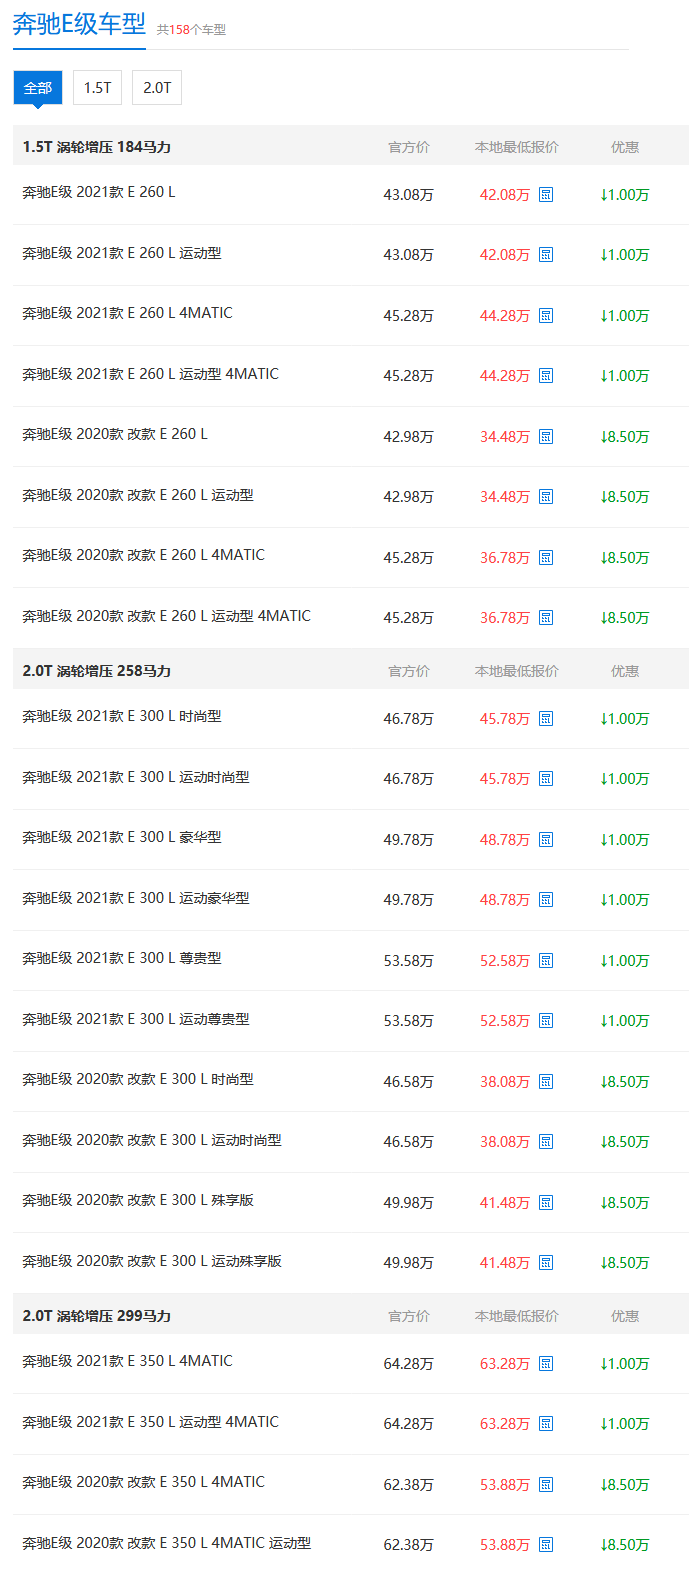
Task: Open 奔驰E级 2021款 E 350 L 运动型 4MATIC link
Action: click(x=150, y=1422)
